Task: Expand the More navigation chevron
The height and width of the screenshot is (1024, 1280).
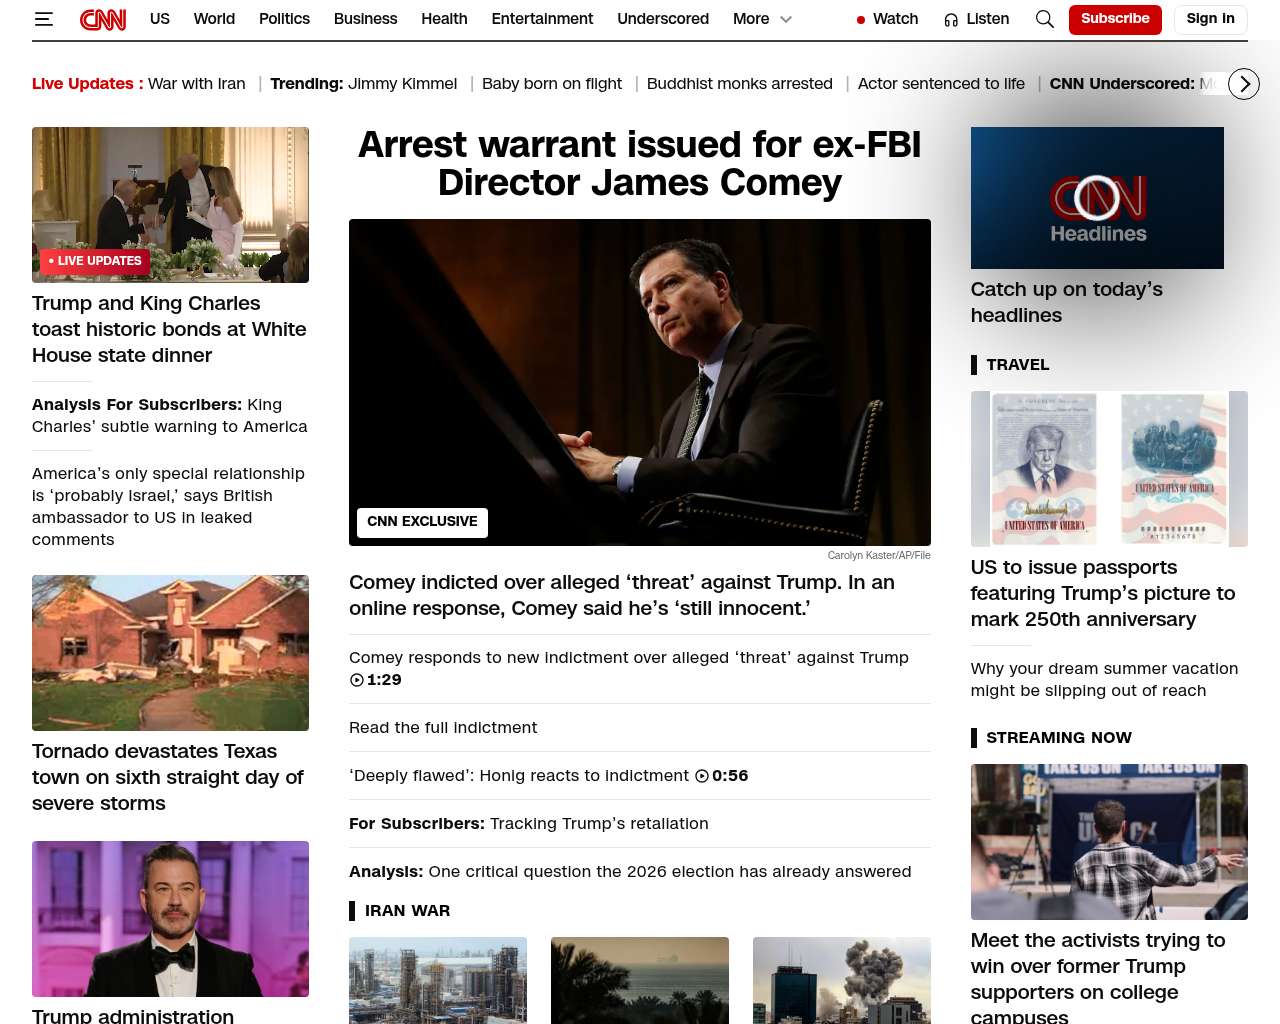Action: click(x=786, y=19)
